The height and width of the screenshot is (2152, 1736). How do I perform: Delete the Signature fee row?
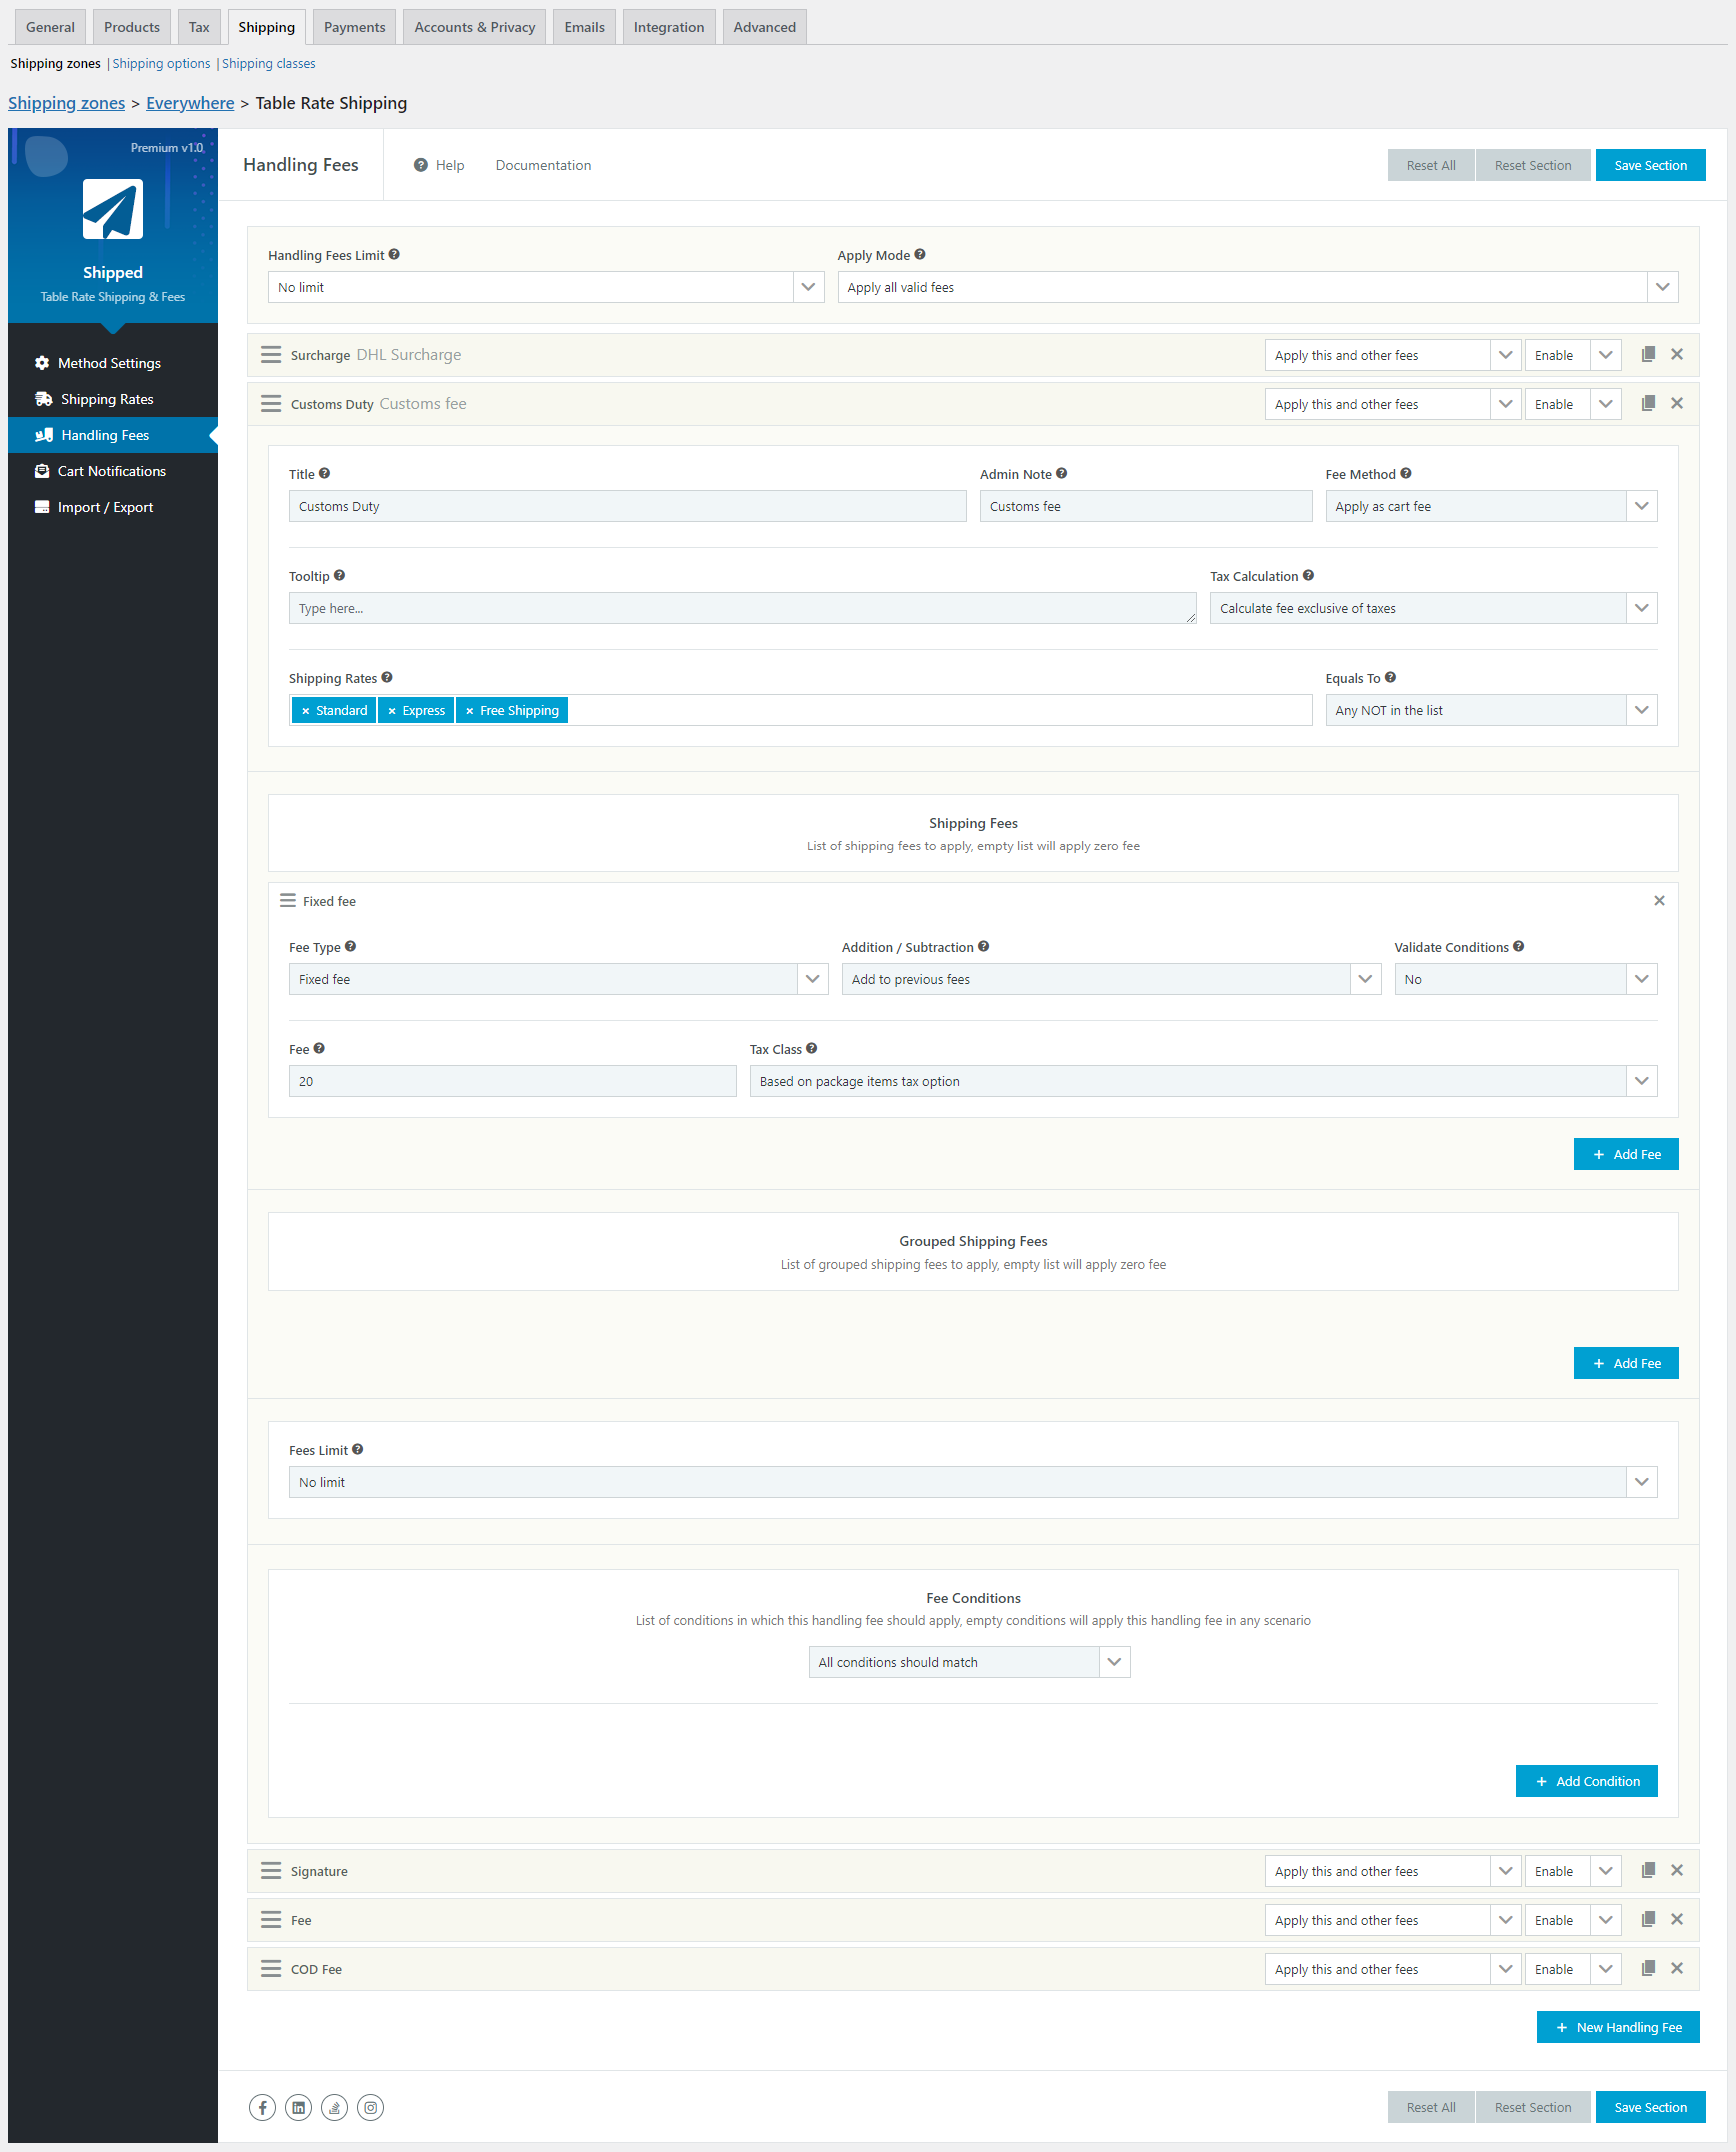[x=1677, y=1870]
